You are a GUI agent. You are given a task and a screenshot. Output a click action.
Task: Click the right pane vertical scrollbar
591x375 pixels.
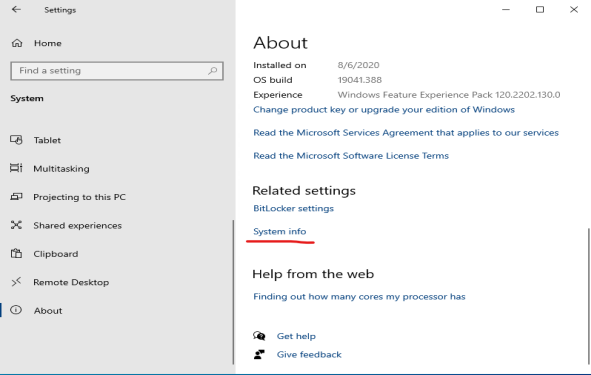tap(588, 296)
